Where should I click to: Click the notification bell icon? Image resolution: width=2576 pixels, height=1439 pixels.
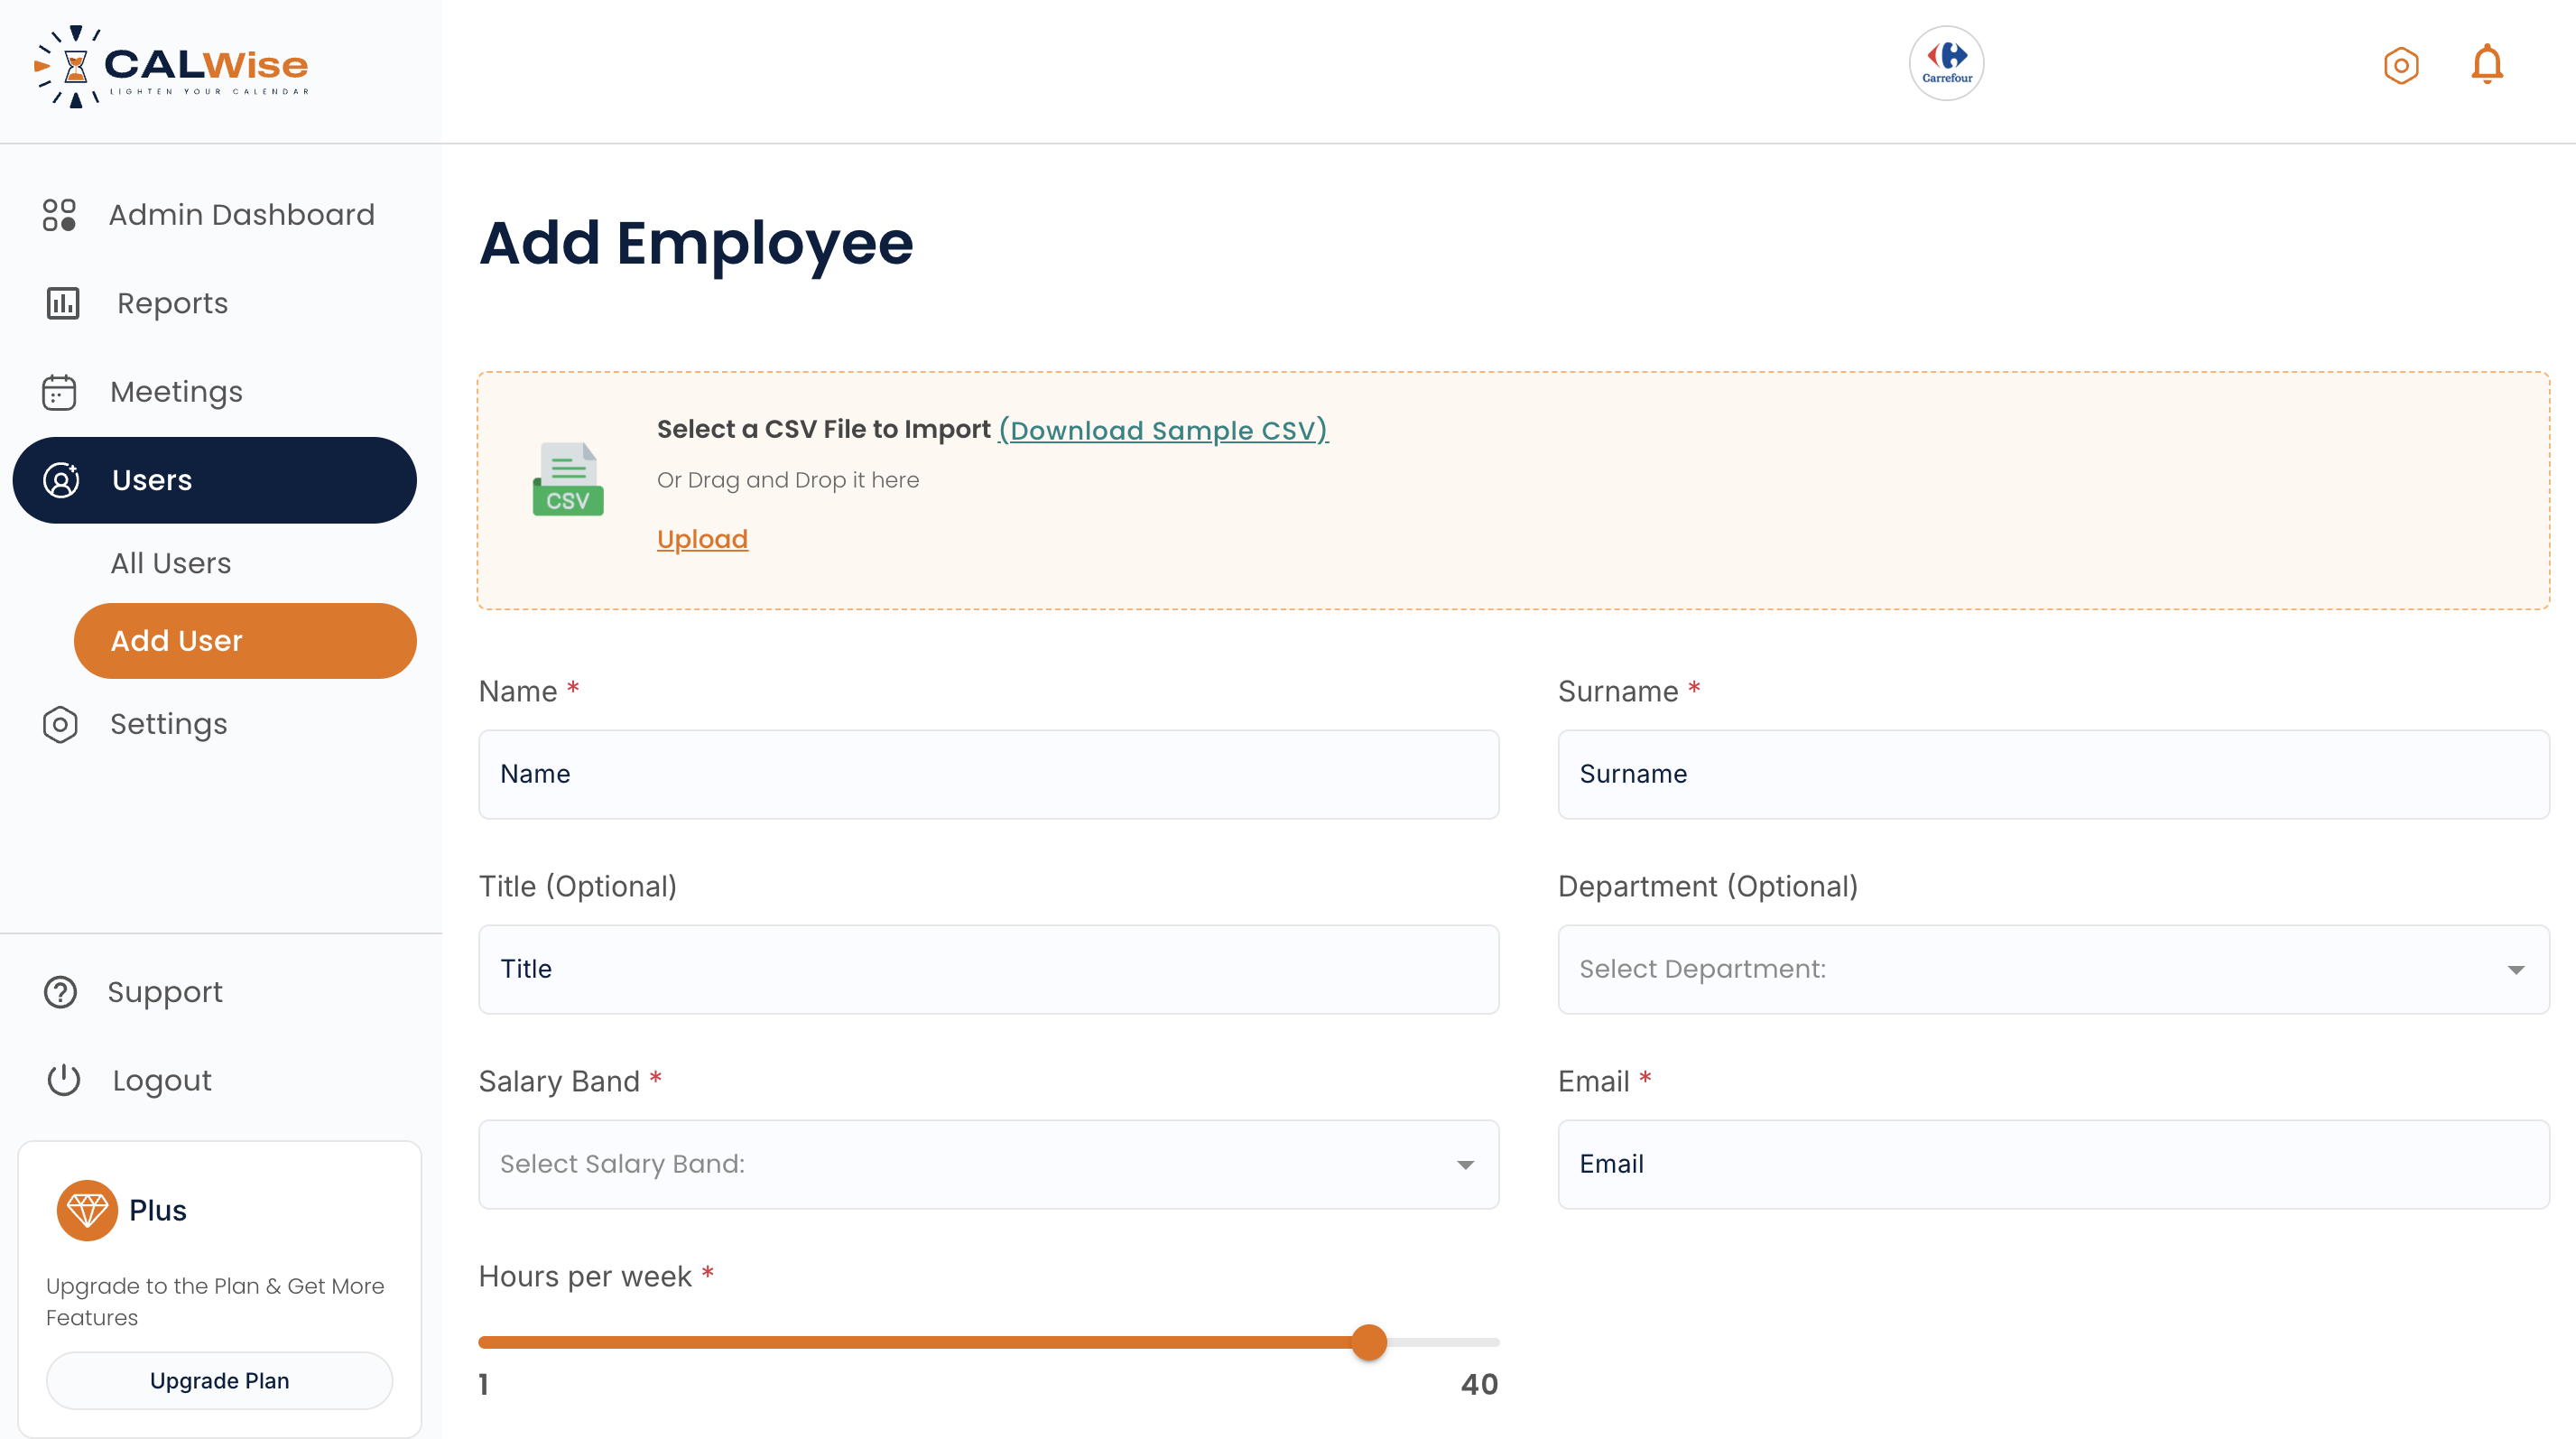tap(2488, 64)
